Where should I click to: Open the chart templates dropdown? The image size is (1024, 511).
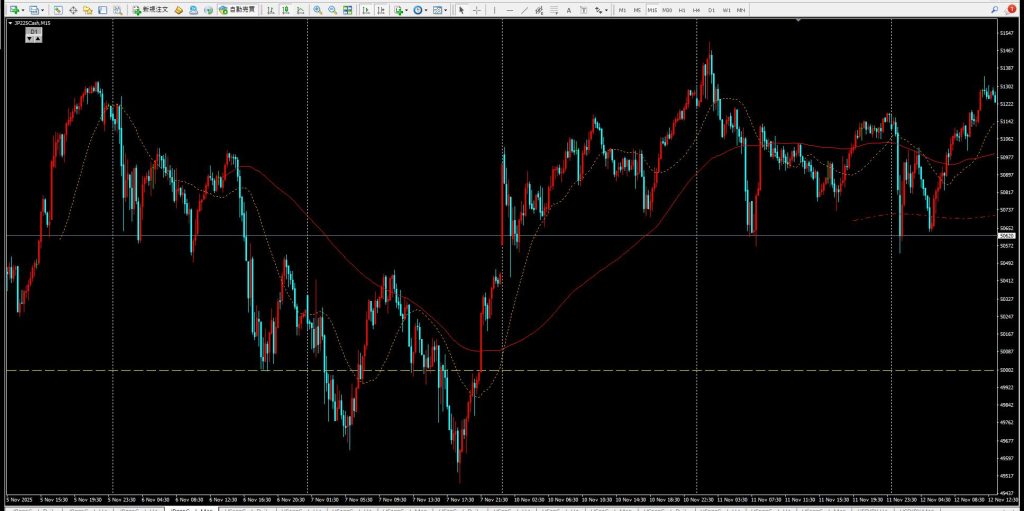pyautogui.click(x=440, y=10)
